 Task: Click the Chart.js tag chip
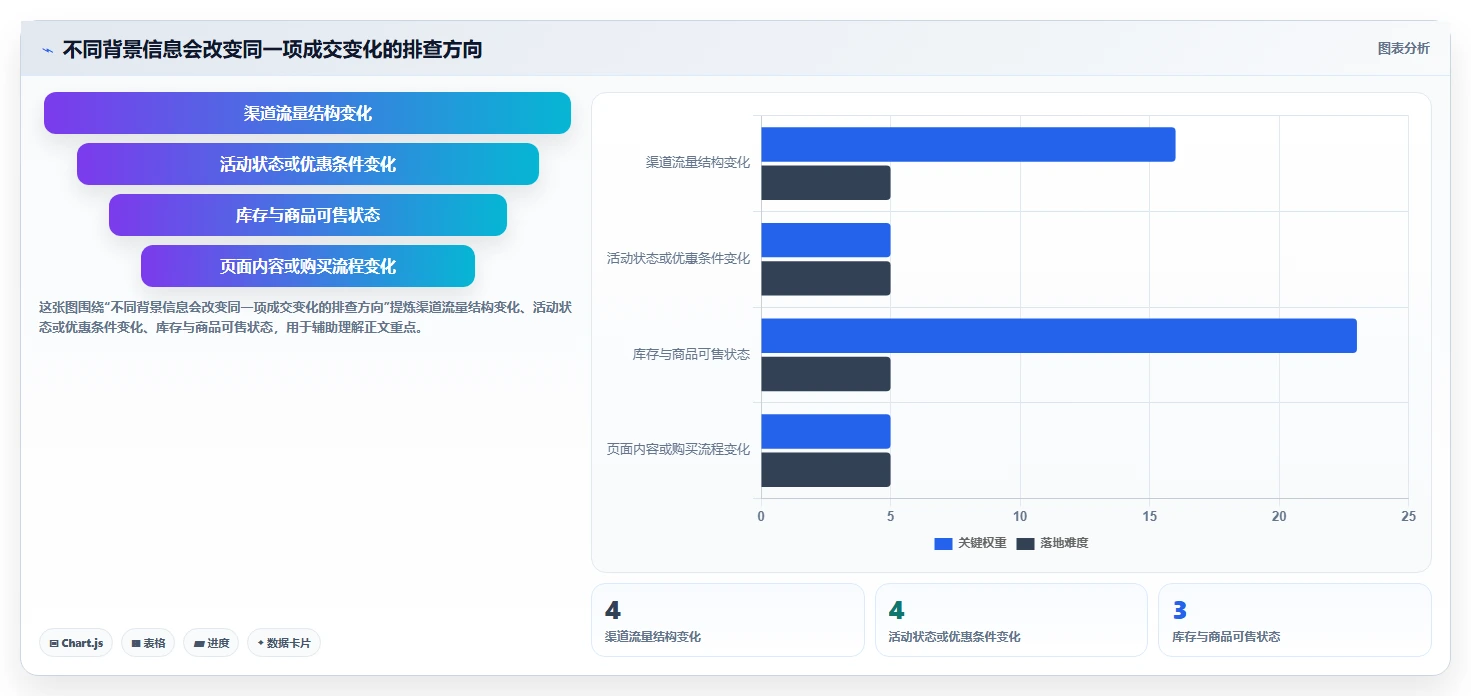coord(76,643)
